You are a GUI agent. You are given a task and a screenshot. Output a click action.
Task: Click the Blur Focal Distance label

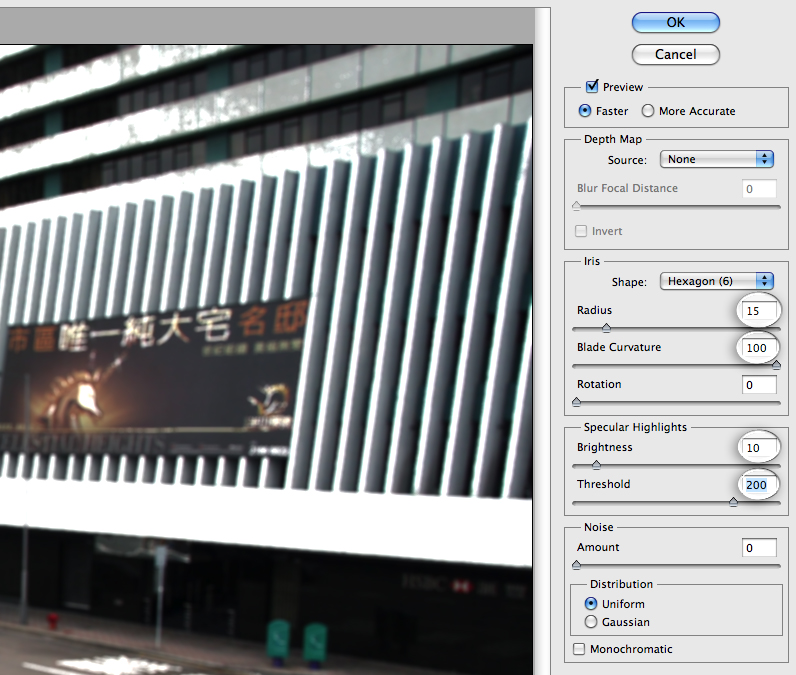pos(627,188)
